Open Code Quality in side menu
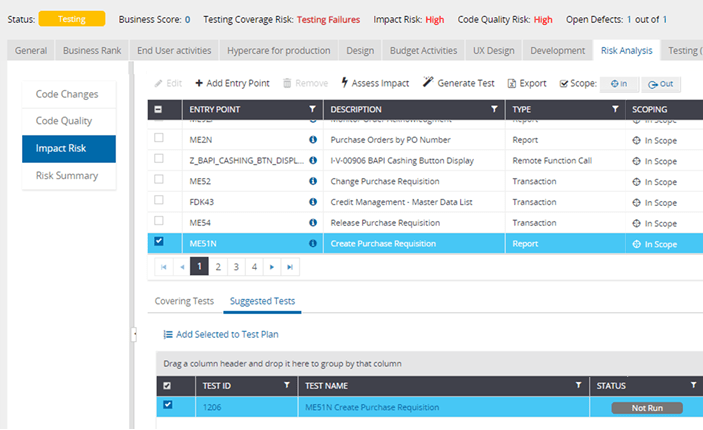The width and height of the screenshot is (703, 430). 69,121
